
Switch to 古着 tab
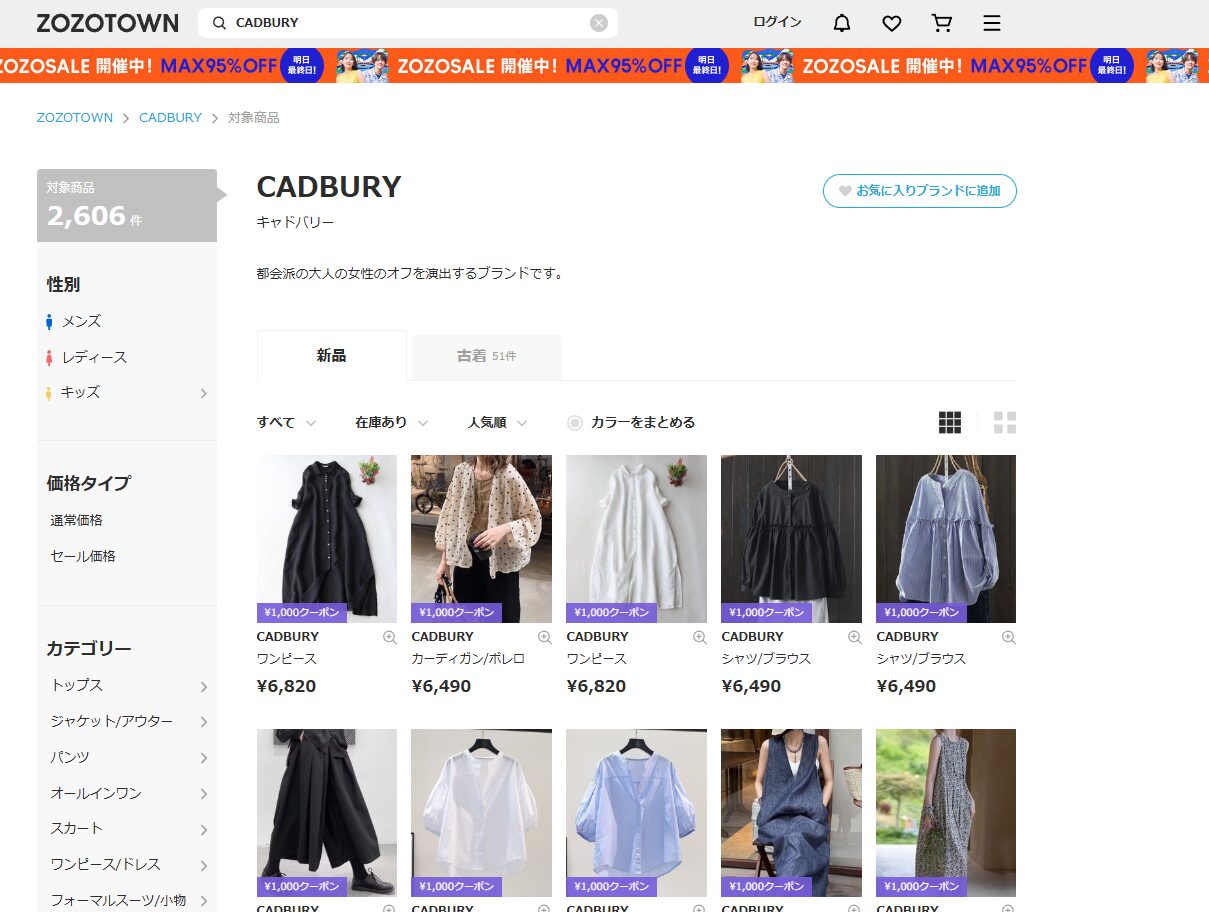pos(487,356)
